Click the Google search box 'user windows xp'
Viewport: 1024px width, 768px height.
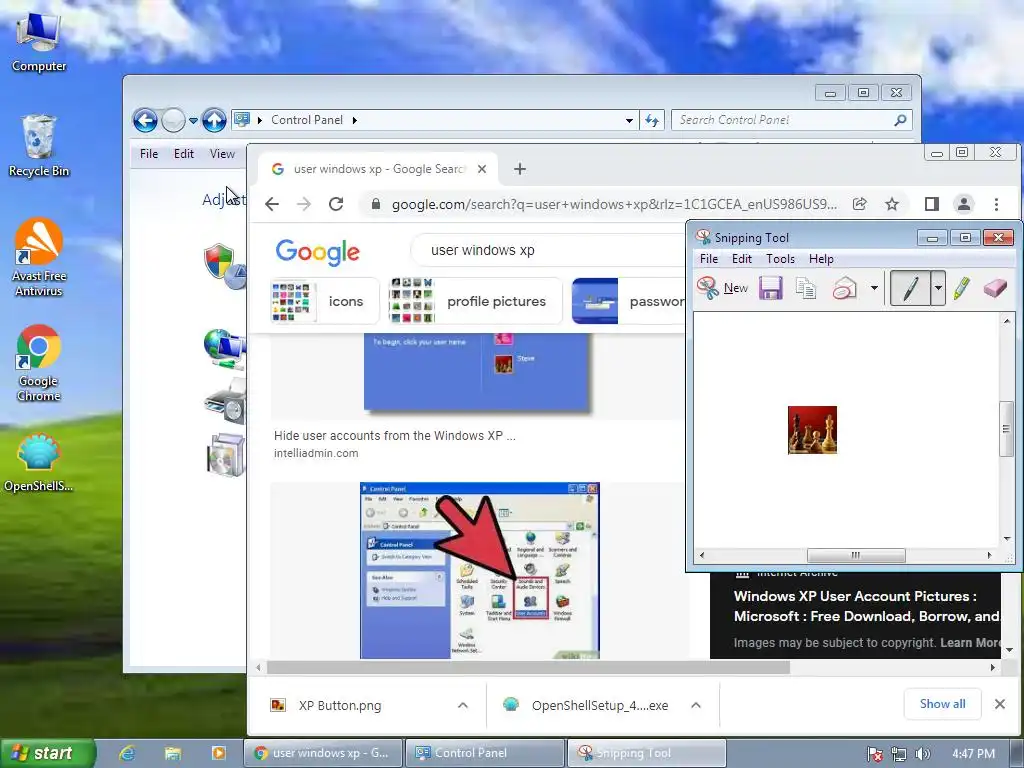click(x=549, y=250)
